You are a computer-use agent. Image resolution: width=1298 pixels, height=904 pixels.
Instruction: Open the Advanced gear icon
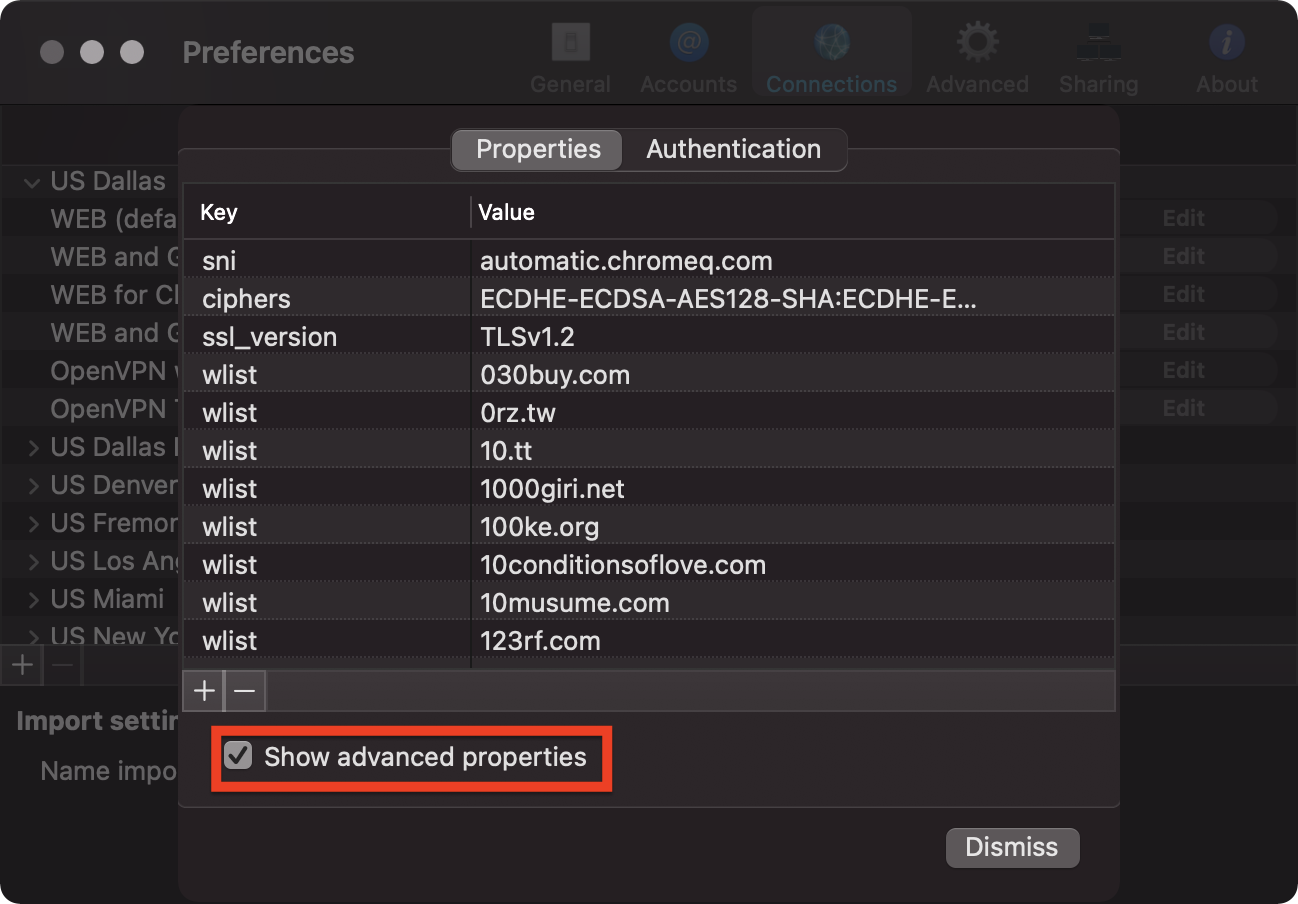point(976,43)
